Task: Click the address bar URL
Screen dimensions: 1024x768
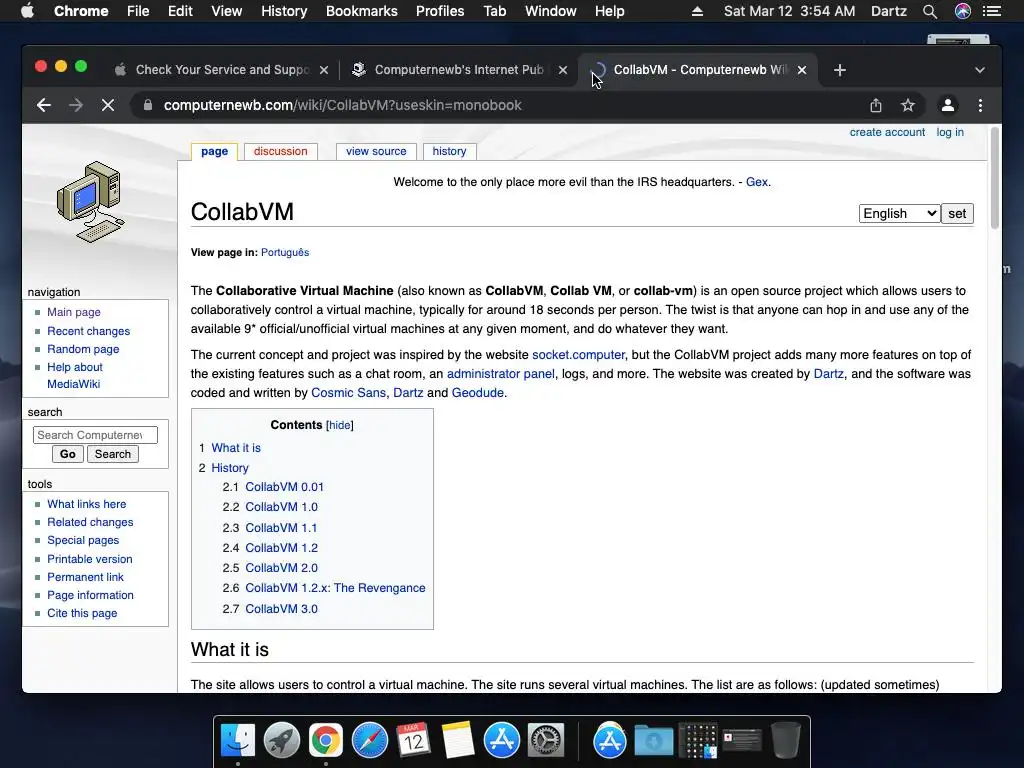Action: (x=342, y=105)
